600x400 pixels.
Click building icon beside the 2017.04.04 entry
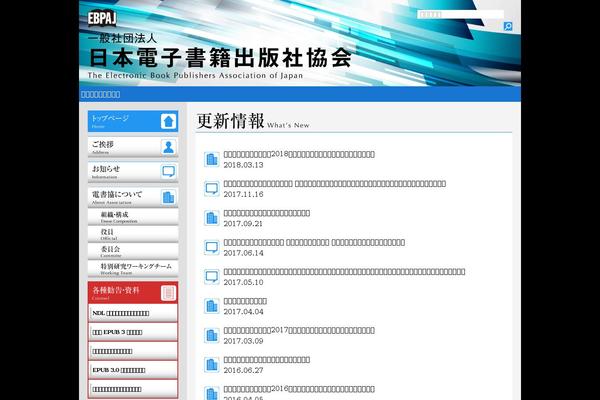(212, 306)
